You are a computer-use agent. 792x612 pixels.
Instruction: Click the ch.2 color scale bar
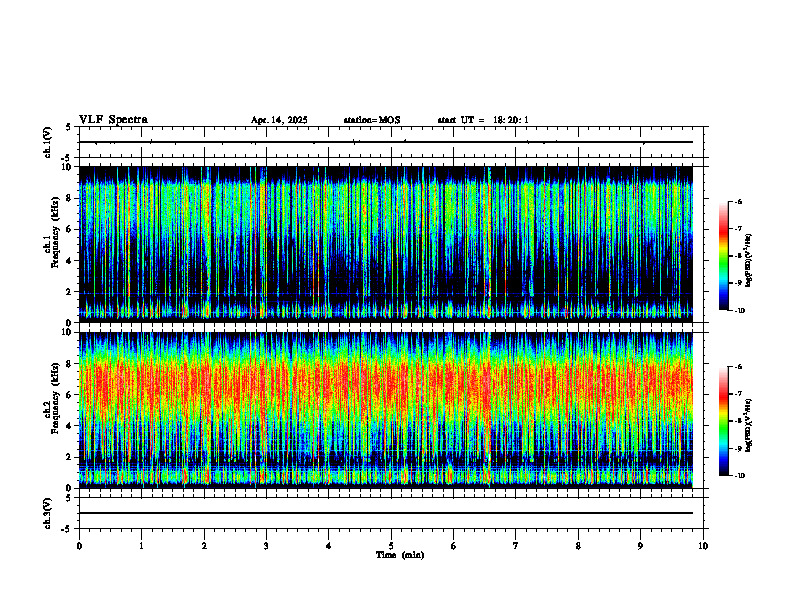coord(723,421)
